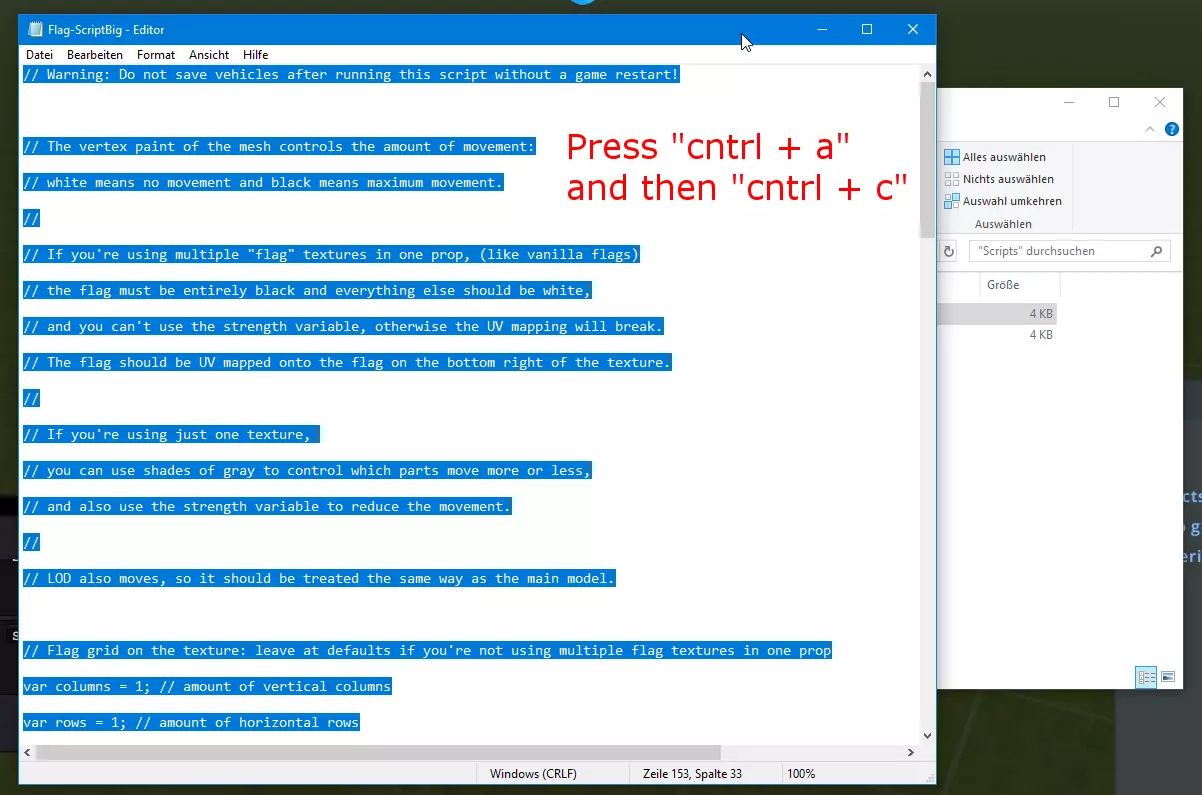The width and height of the screenshot is (1202, 795).
Task: Switch Explorer to the details view icon
Action: click(x=1146, y=677)
